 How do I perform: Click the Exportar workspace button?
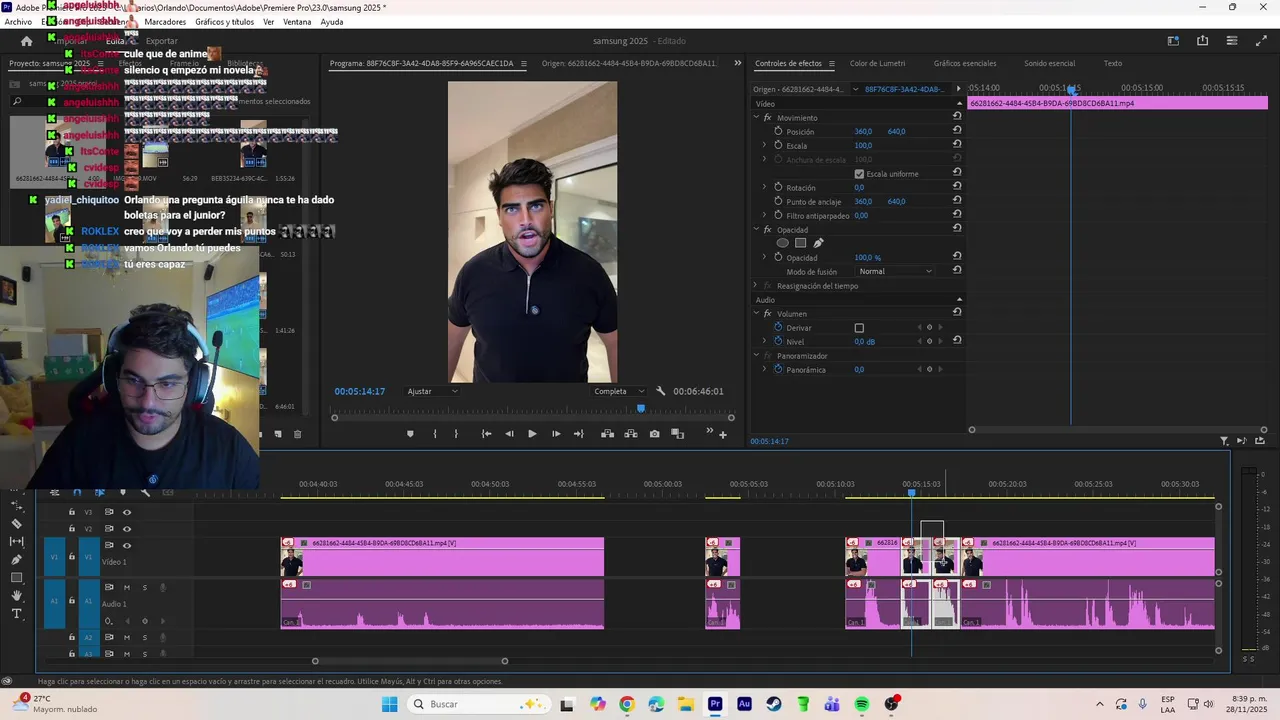point(161,41)
